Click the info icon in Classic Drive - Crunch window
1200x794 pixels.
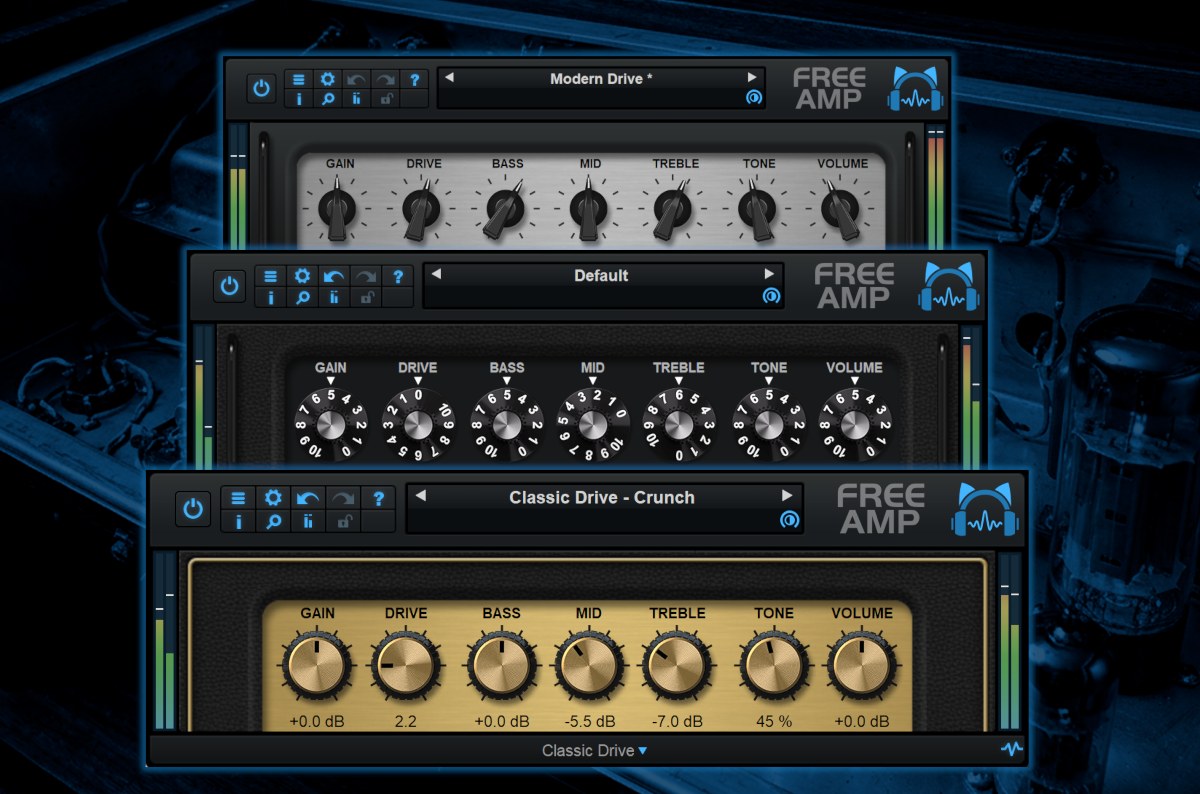pos(238,520)
